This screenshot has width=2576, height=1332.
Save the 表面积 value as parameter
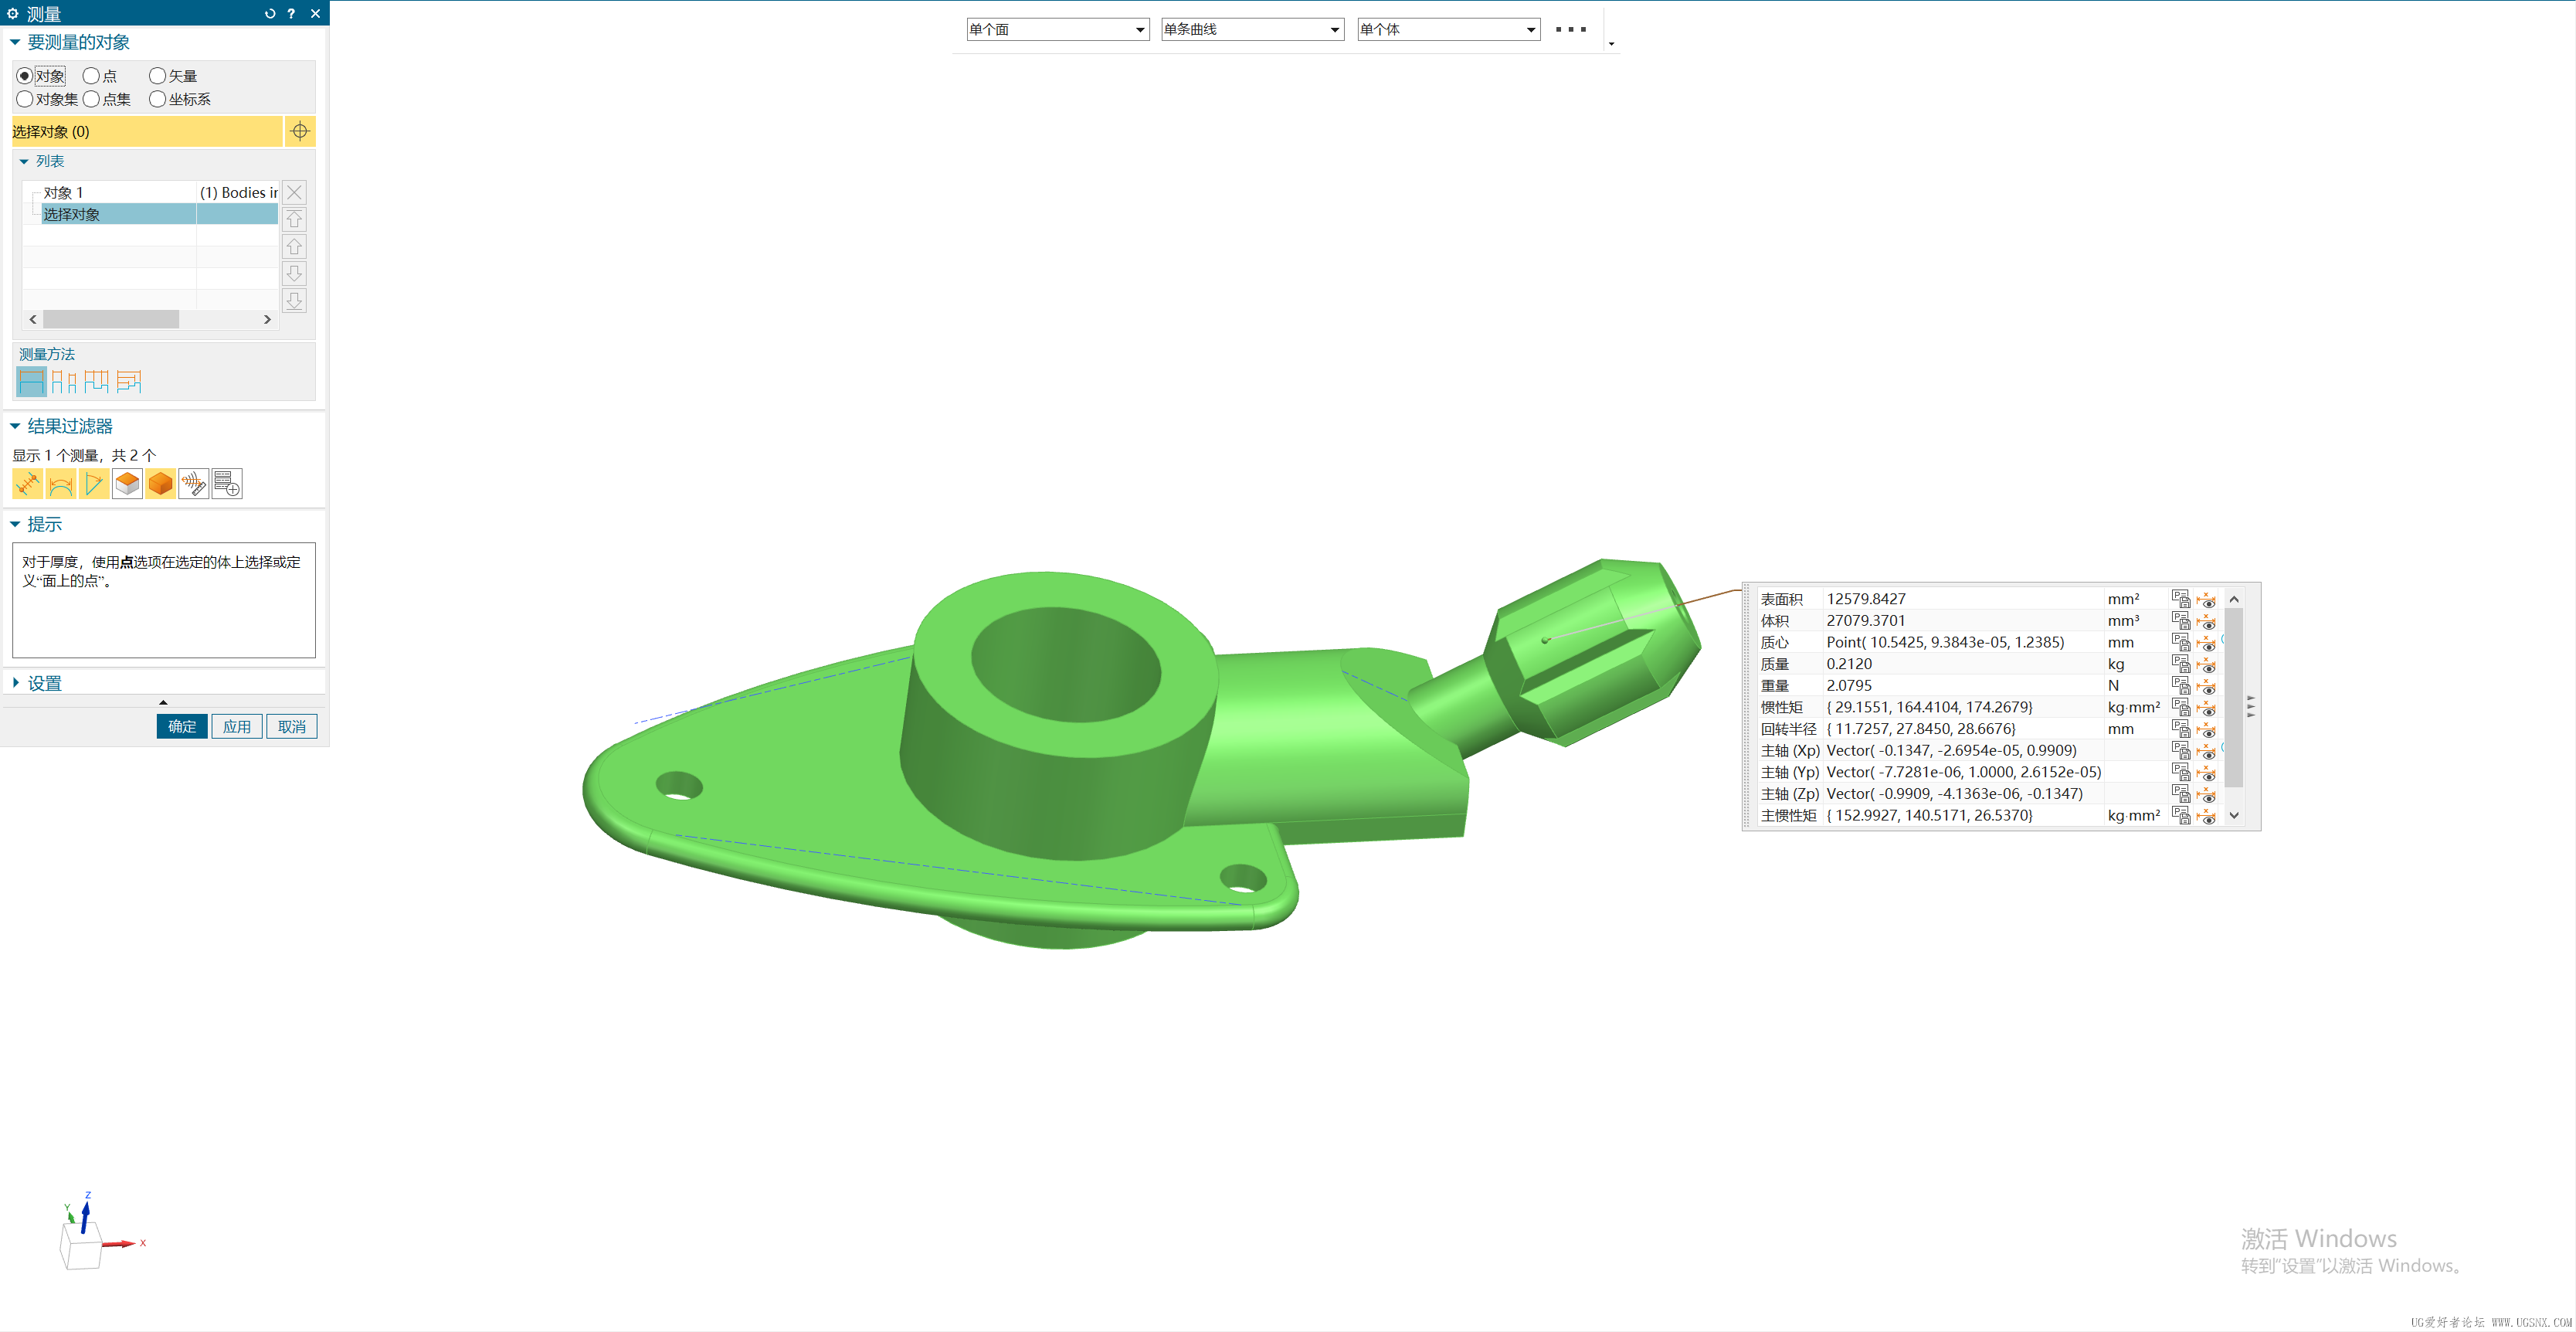(x=2181, y=598)
